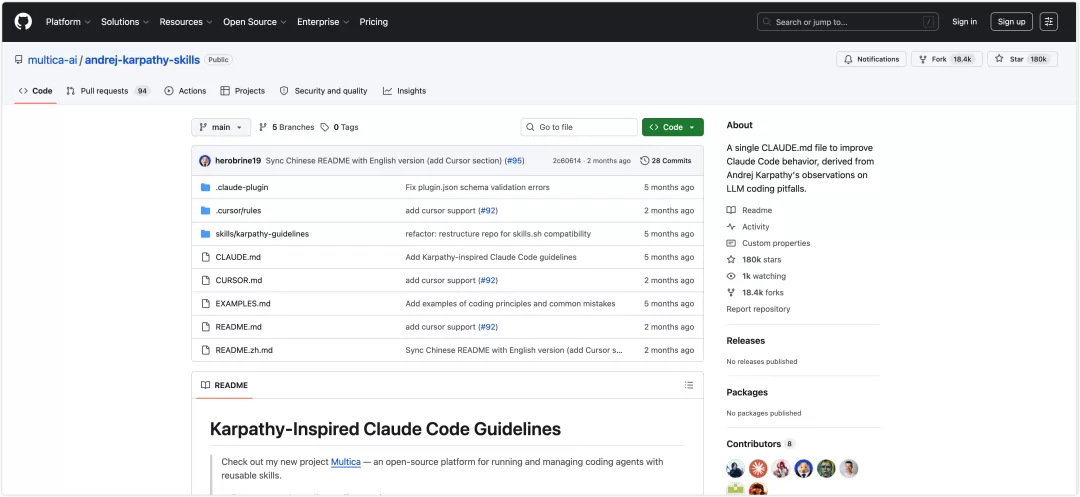Open the Releases heading link
The height and width of the screenshot is (497, 1080).
[x=745, y=341]
